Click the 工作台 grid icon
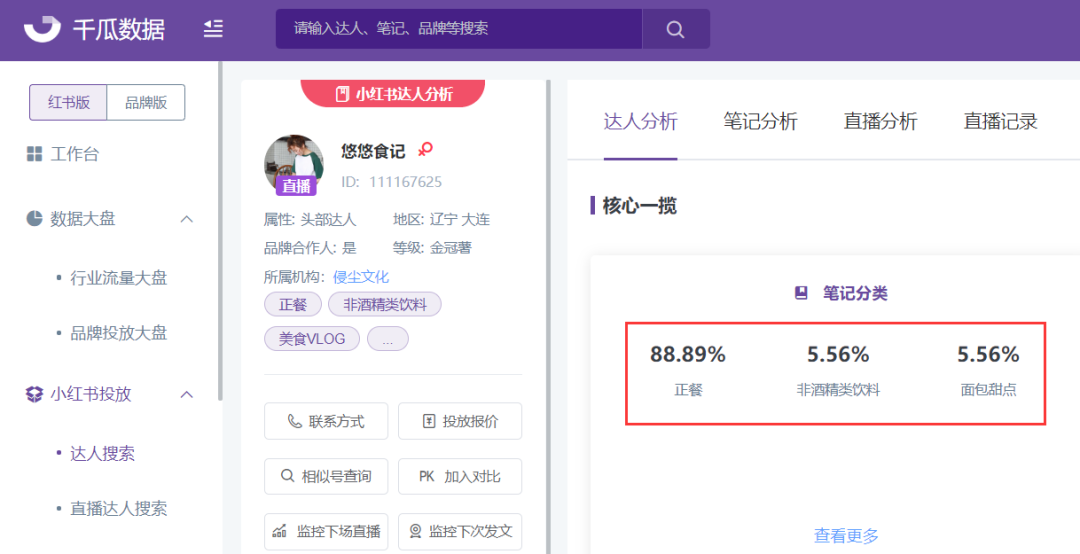Viewport: 1080px width, 554px height. (x=34, y=154)
